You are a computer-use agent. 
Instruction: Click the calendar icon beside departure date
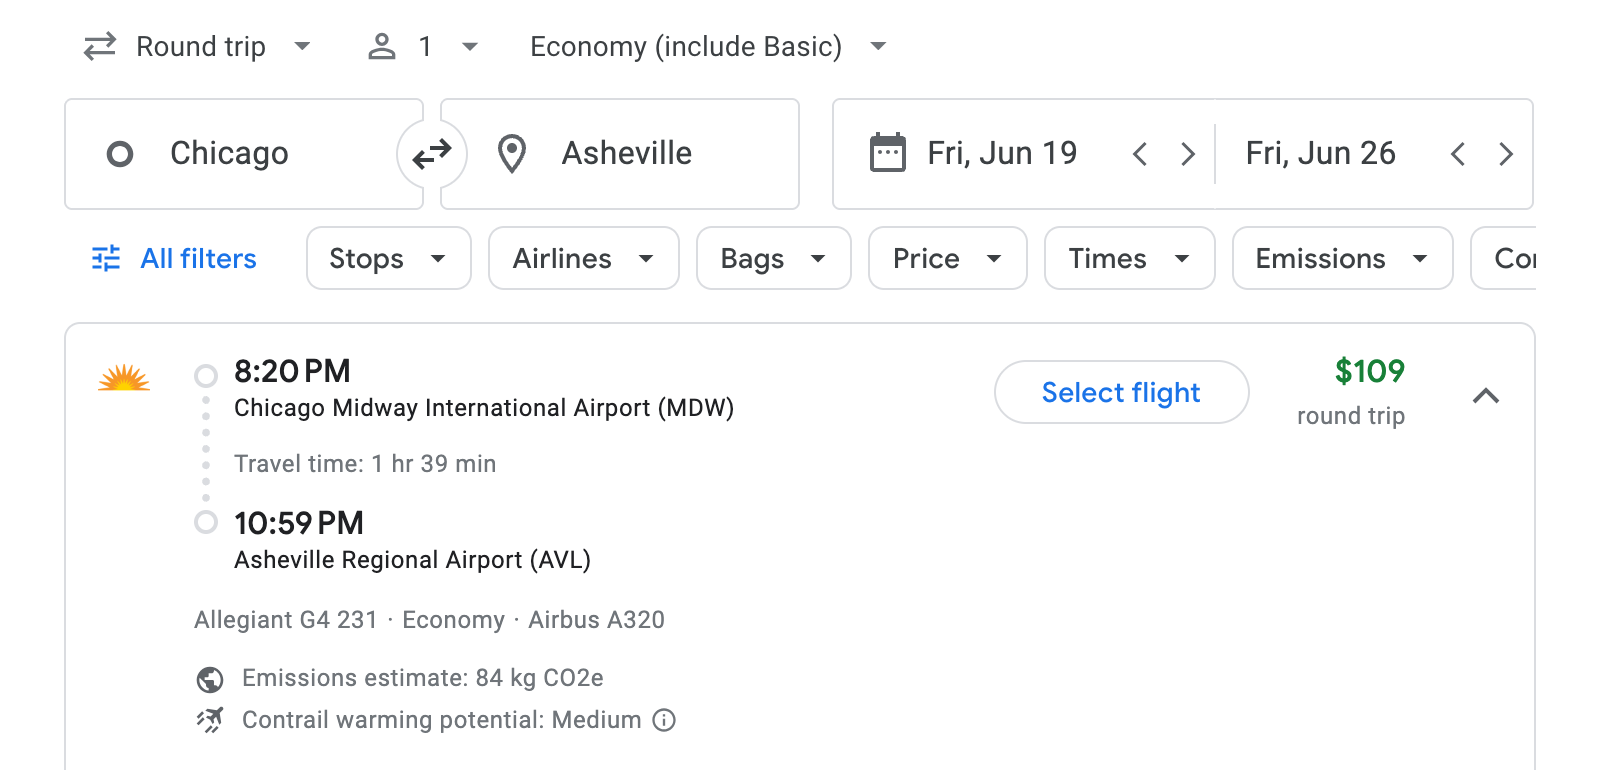coord(888,152)
